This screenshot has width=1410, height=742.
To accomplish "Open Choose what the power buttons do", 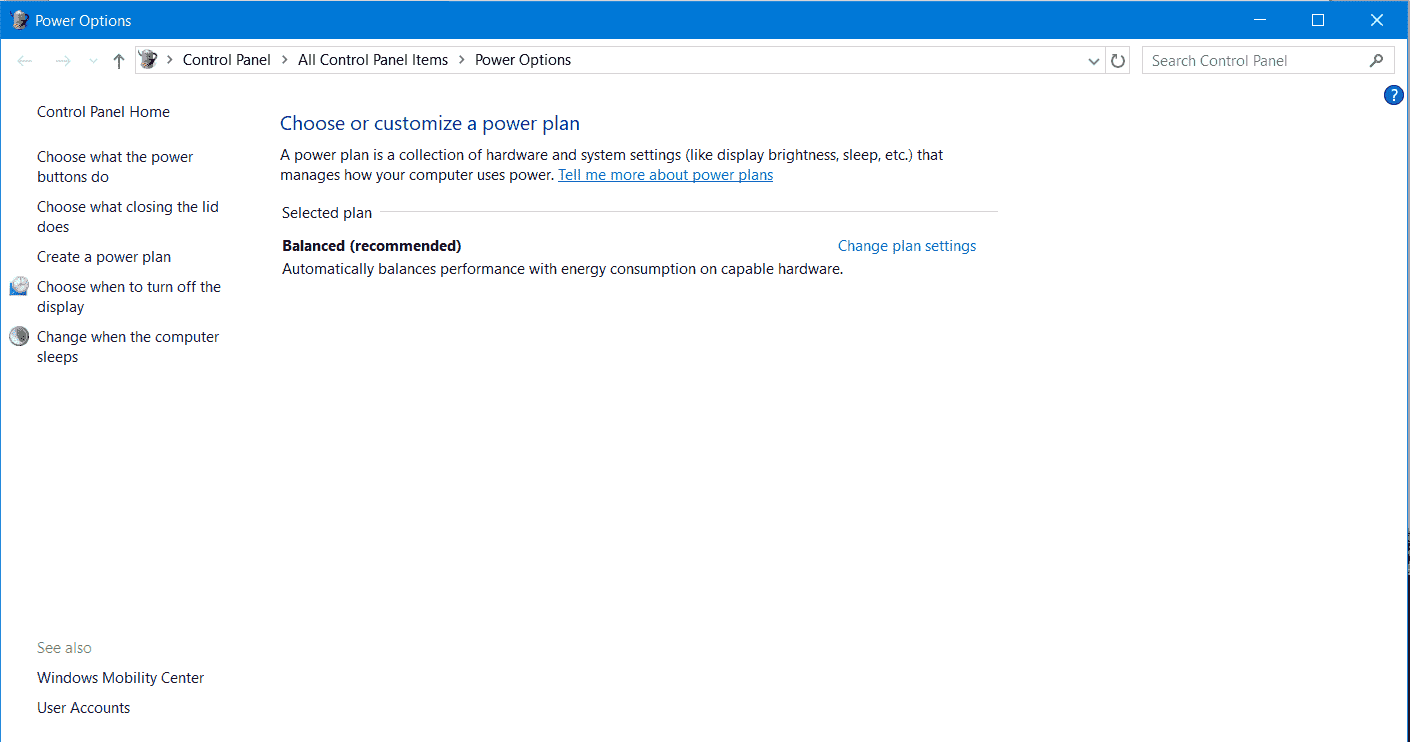I will click(115, 167).
